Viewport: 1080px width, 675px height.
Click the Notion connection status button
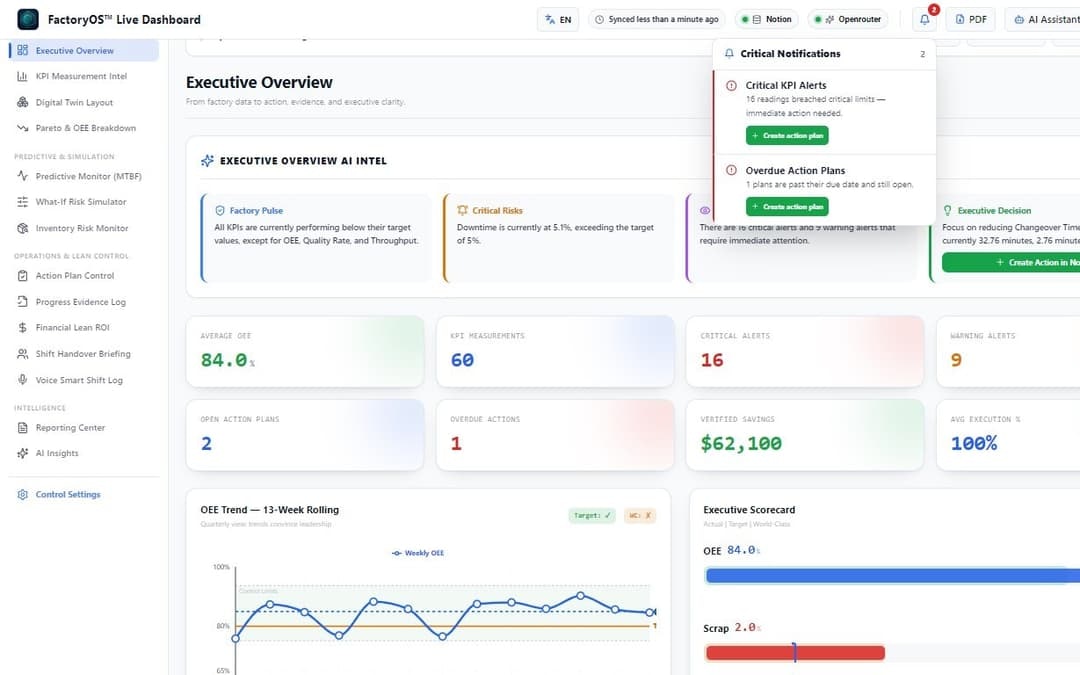[x=767, y=19]
